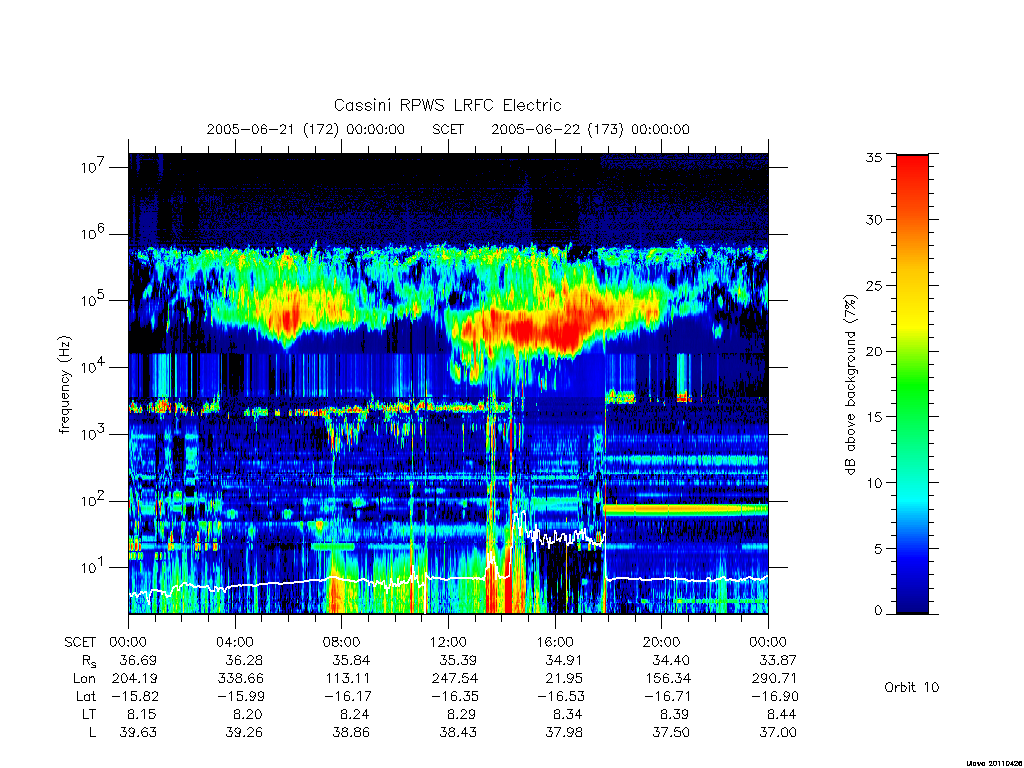The height and width of the screenshot is (768, 1024).
Task: Select the latitude value '-15.82'
Action: [x=133, y=696]
